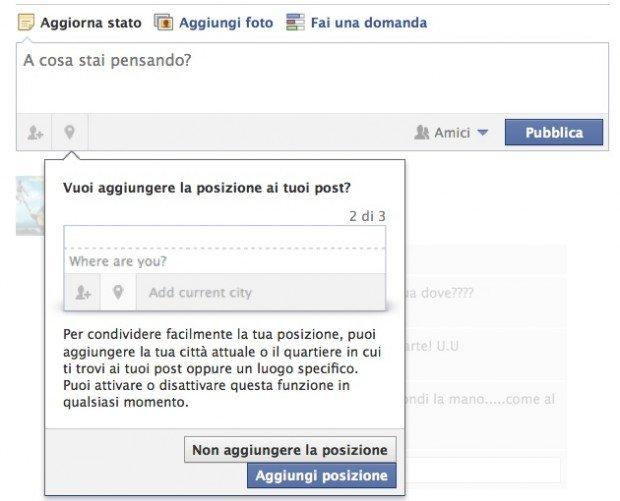Click the Amici friends audience icon

[422, 132]
